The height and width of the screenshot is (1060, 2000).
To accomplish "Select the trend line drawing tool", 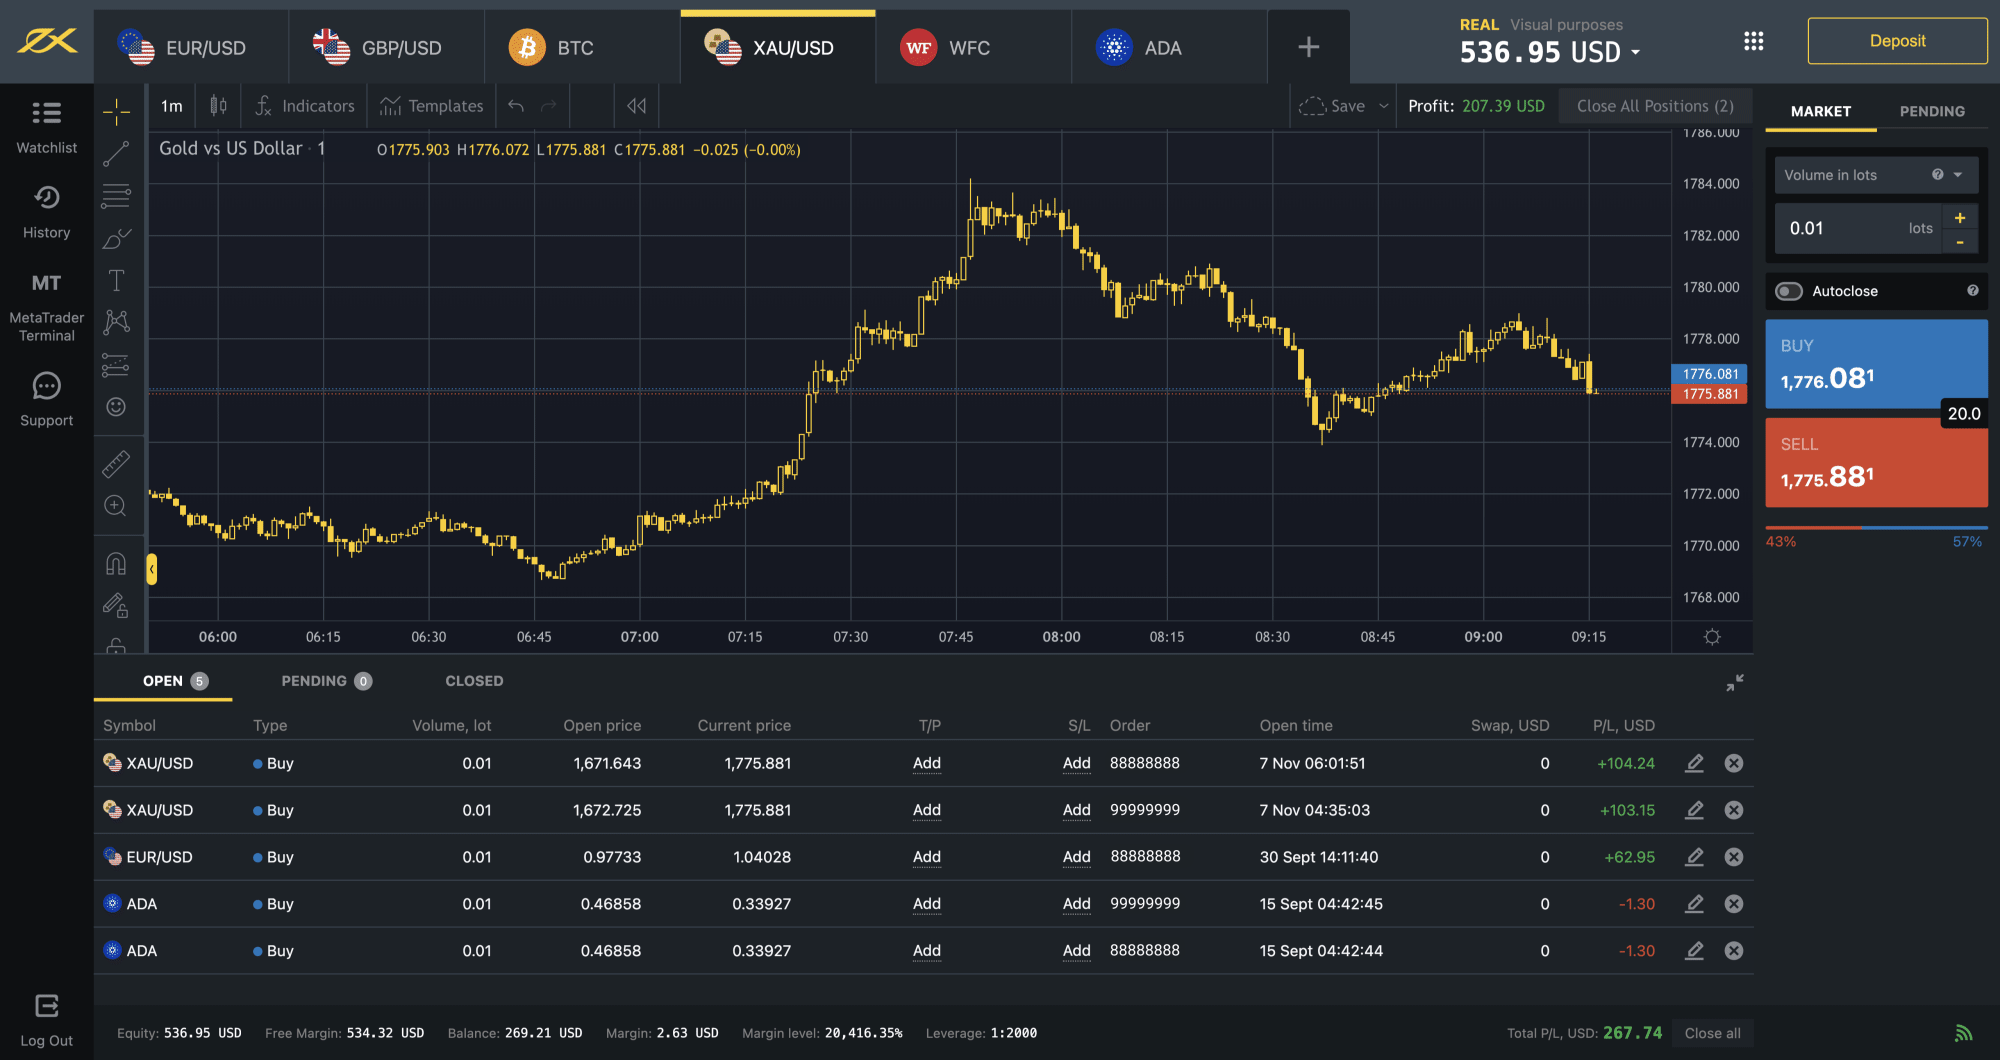I will (116, 153).
